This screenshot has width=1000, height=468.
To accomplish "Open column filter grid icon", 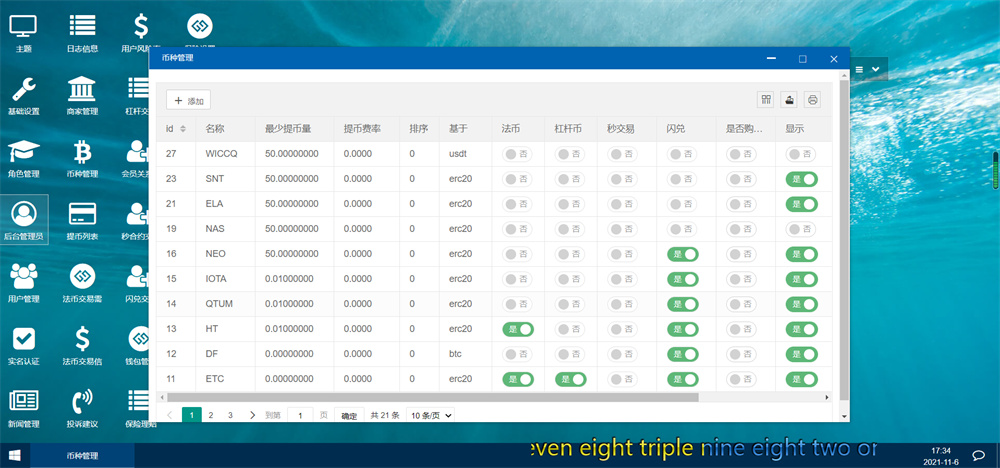I will click(x=767, y=100).
